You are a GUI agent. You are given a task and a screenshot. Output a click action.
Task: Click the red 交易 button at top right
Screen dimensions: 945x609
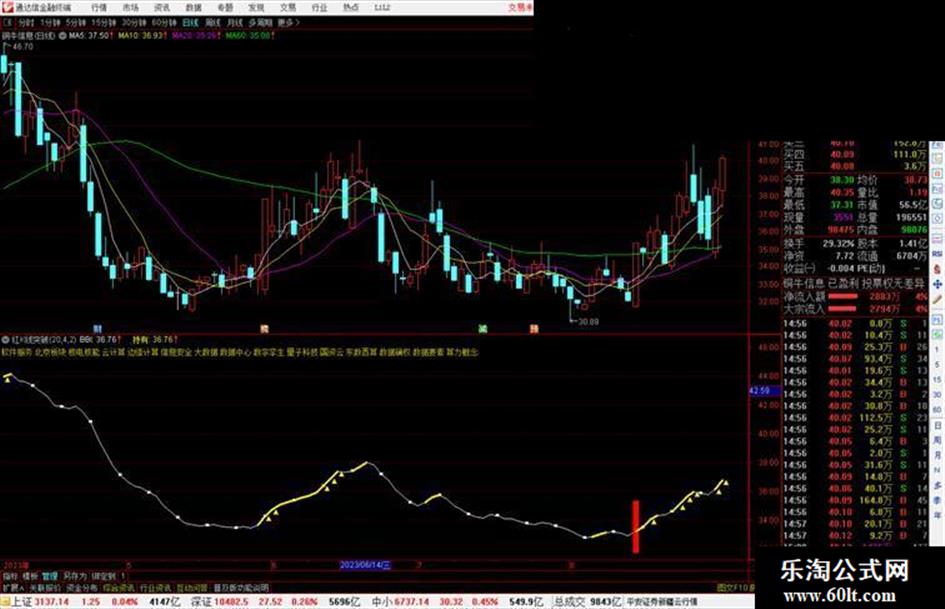pyautogui.click(x=520, y=7)
